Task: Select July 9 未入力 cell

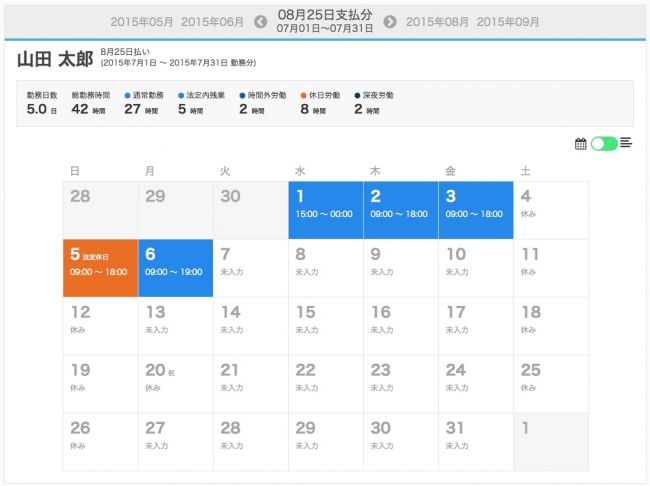Action: pos(401,268)
